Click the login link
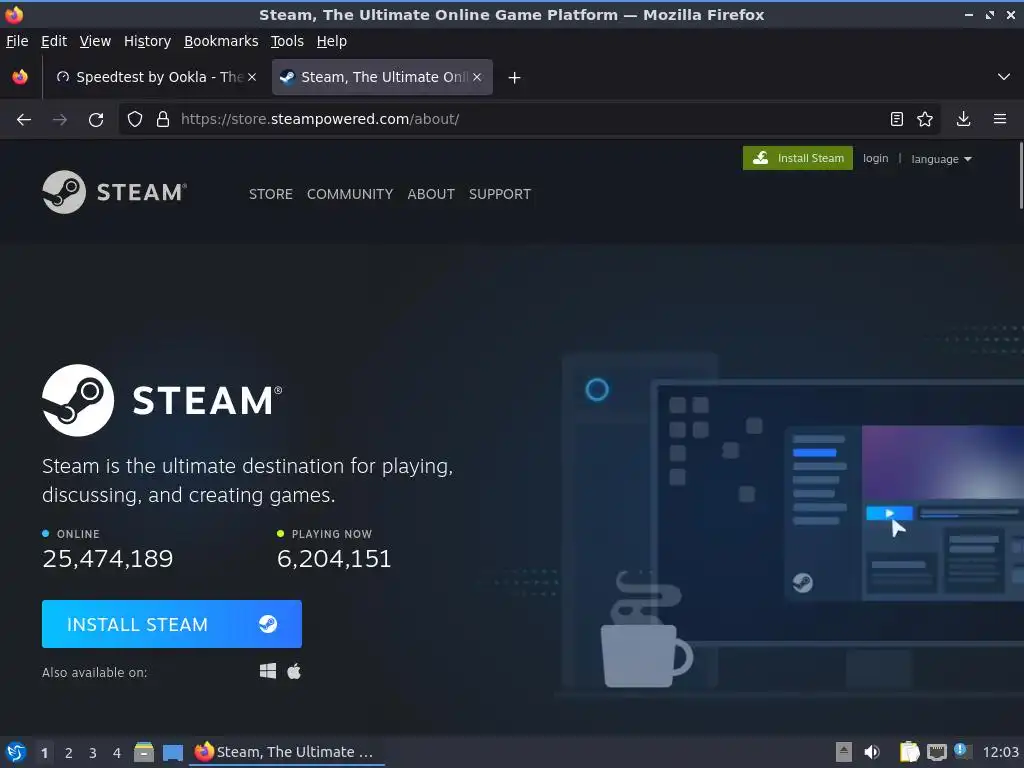The height and width of the screenshot is (768, 1024). [875, 158]
